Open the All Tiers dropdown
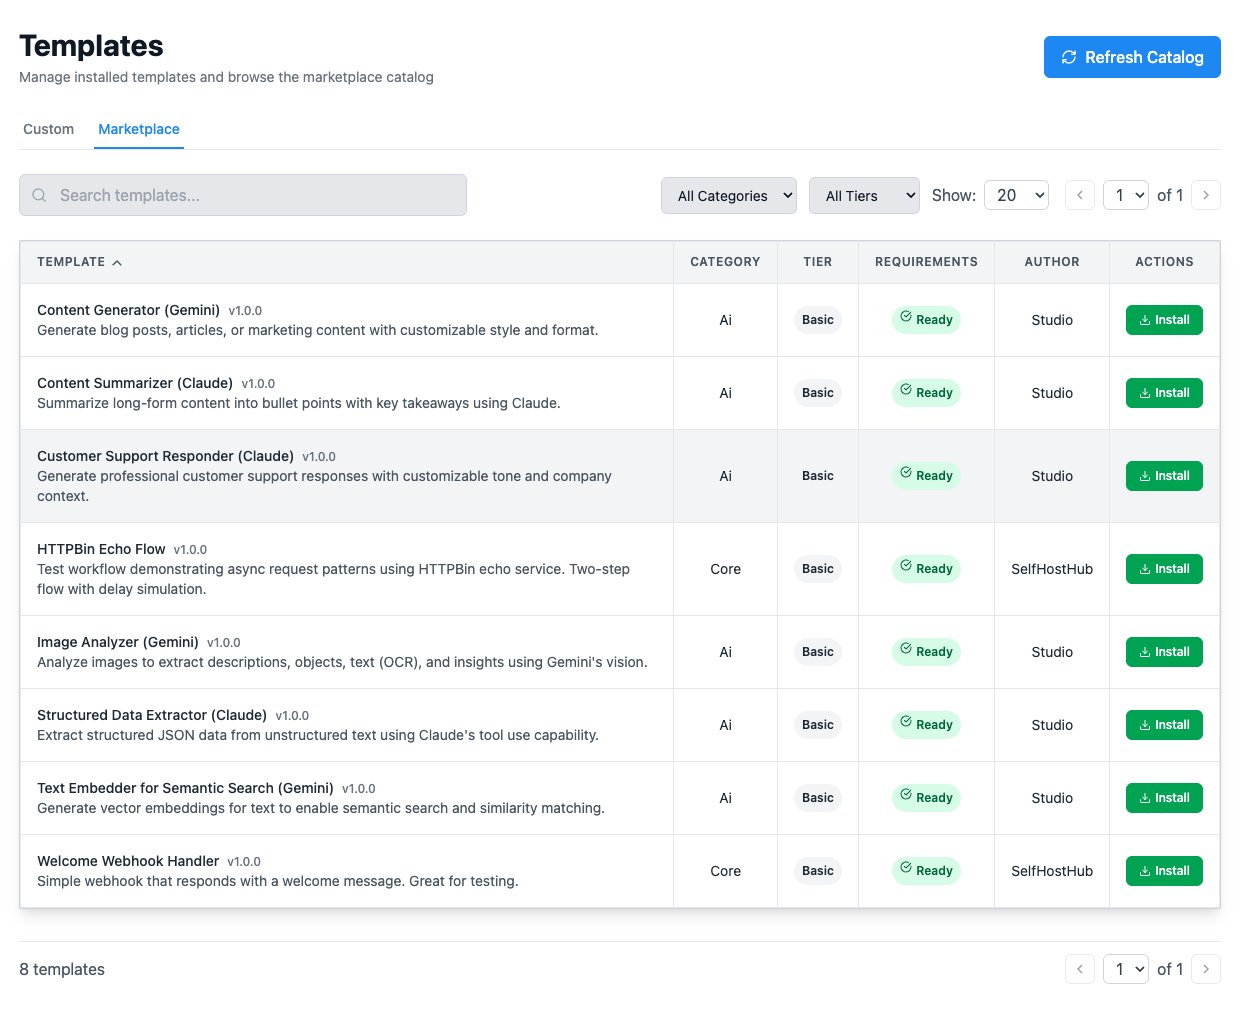This screenshot has height=1012, width=1244. pos(864,195)
